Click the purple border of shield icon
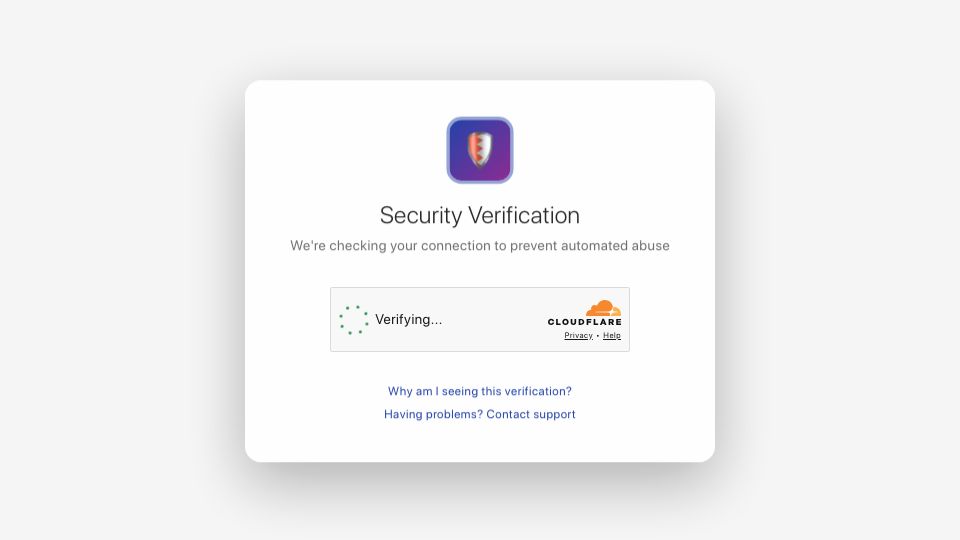The width and height of the screenshot is (960, 540). tap(448, 150)
